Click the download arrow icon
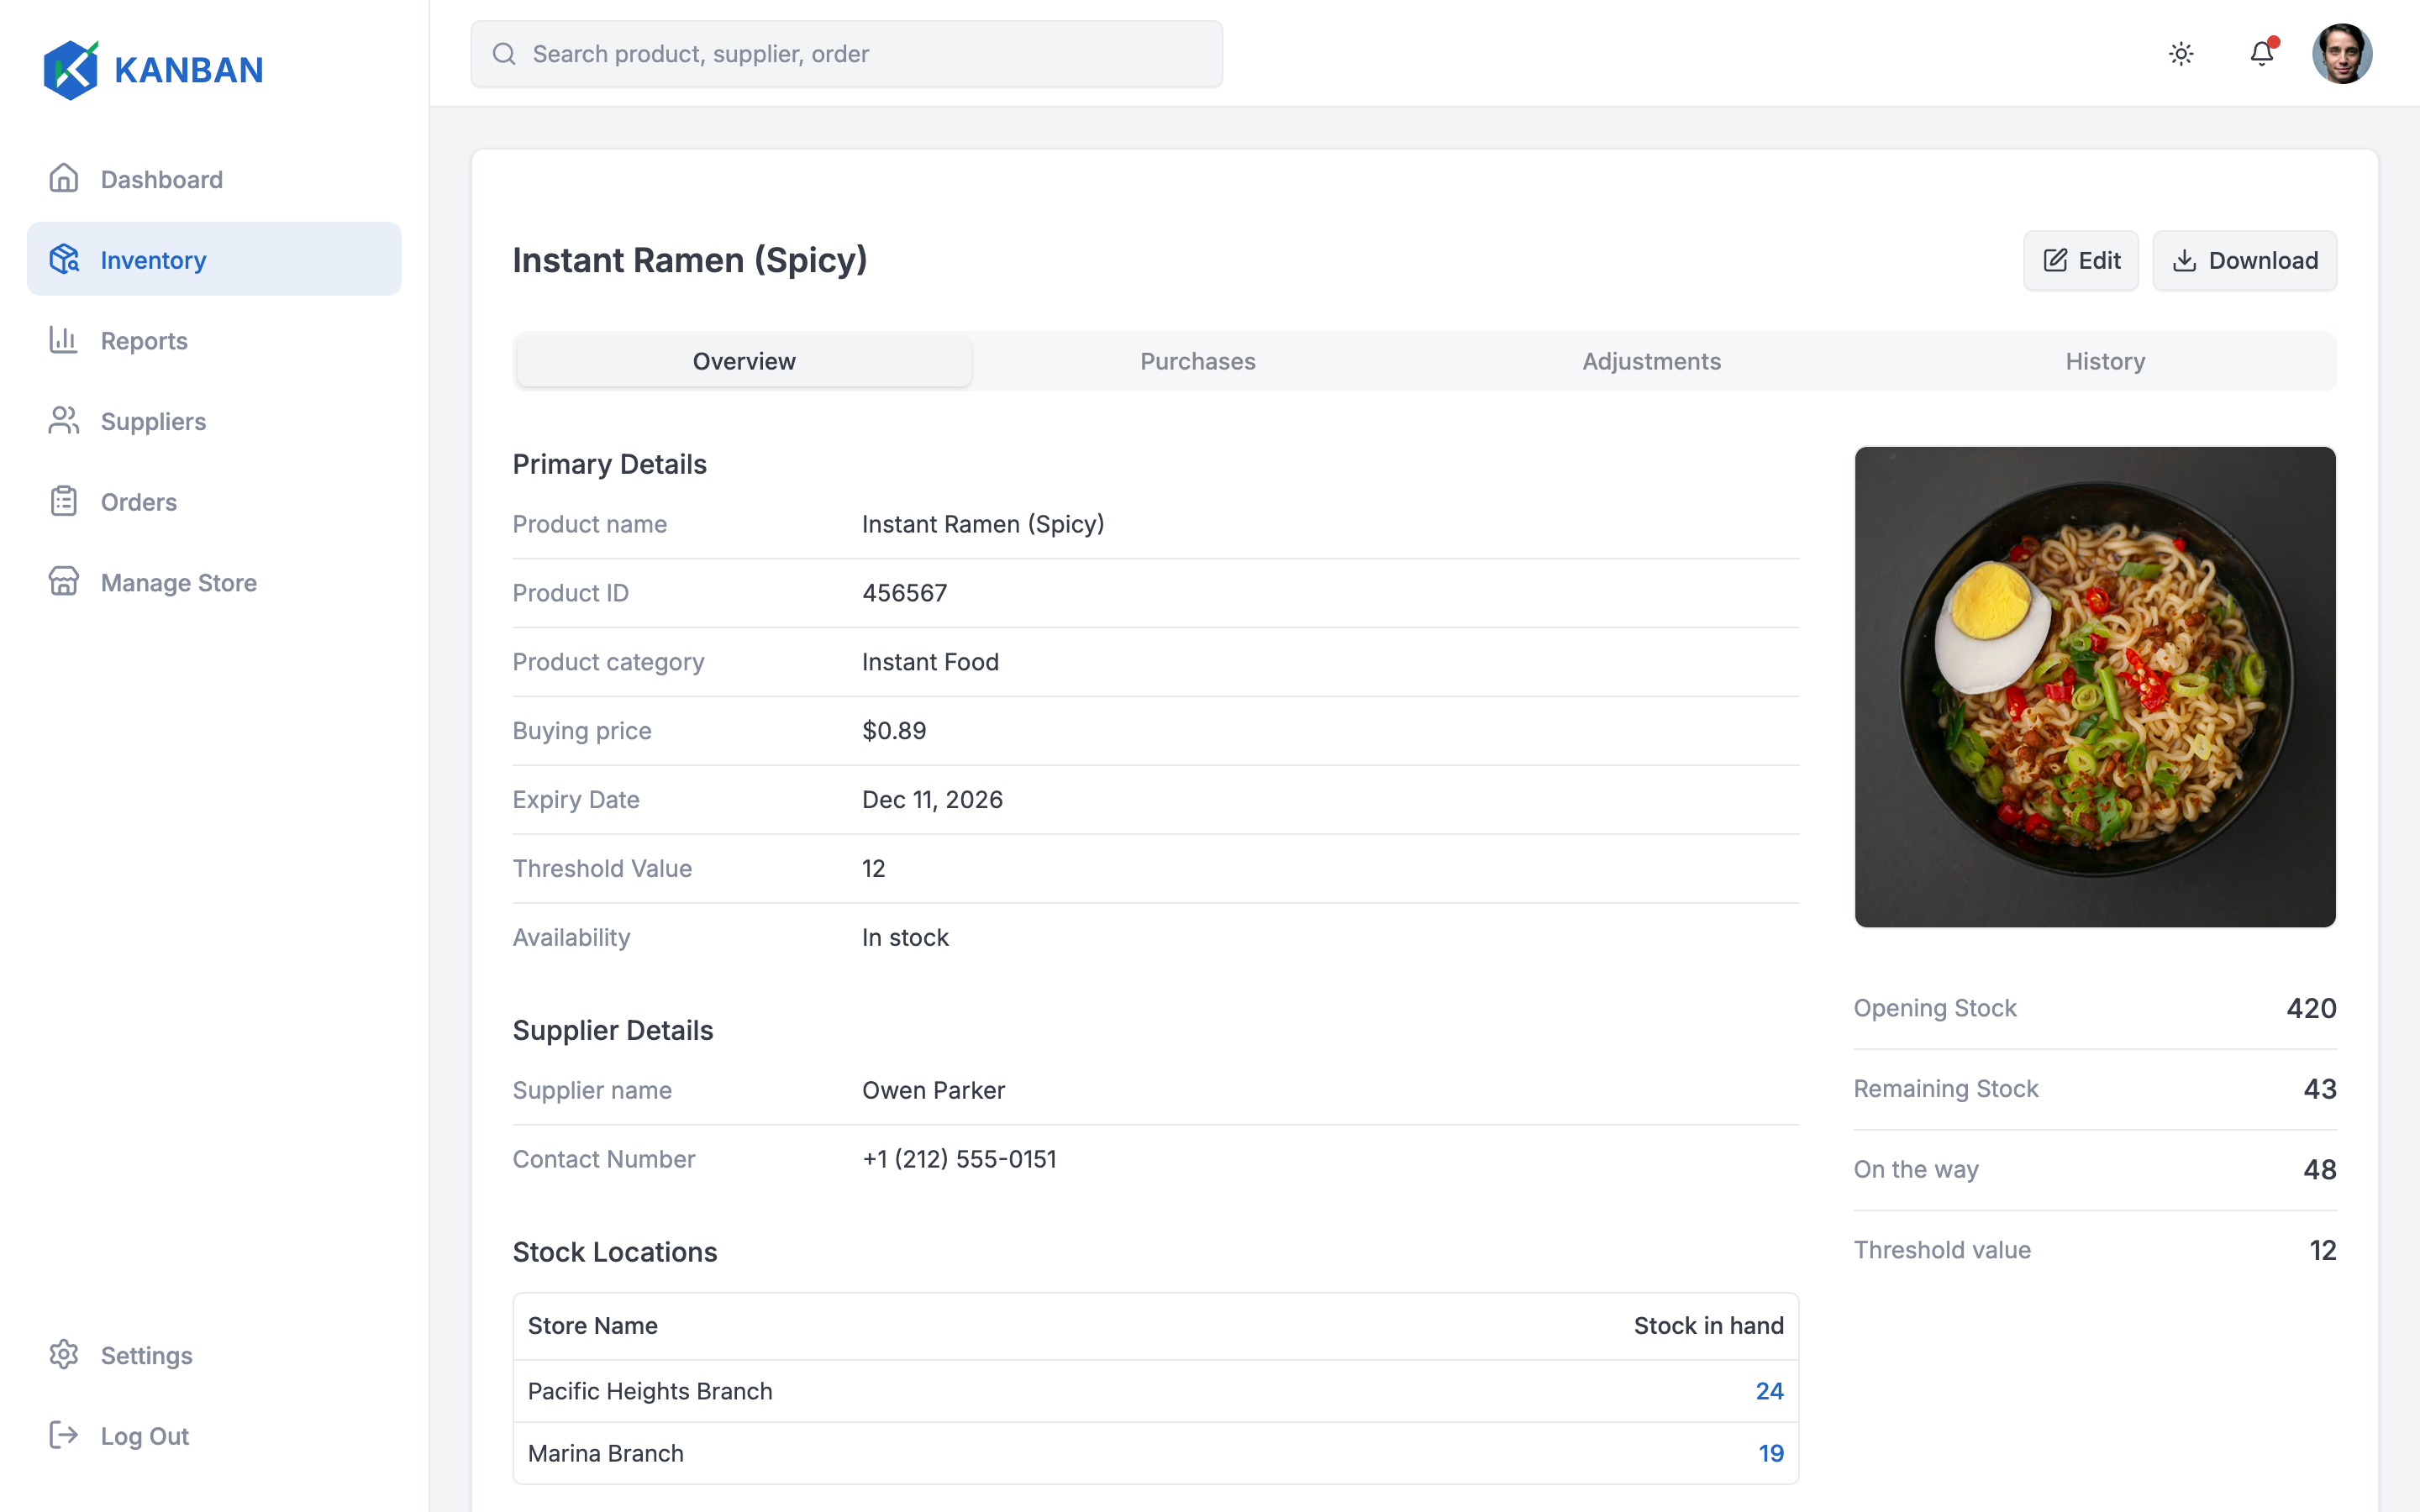Viewport: 2420px width, 1512px height. point(2185,261)
